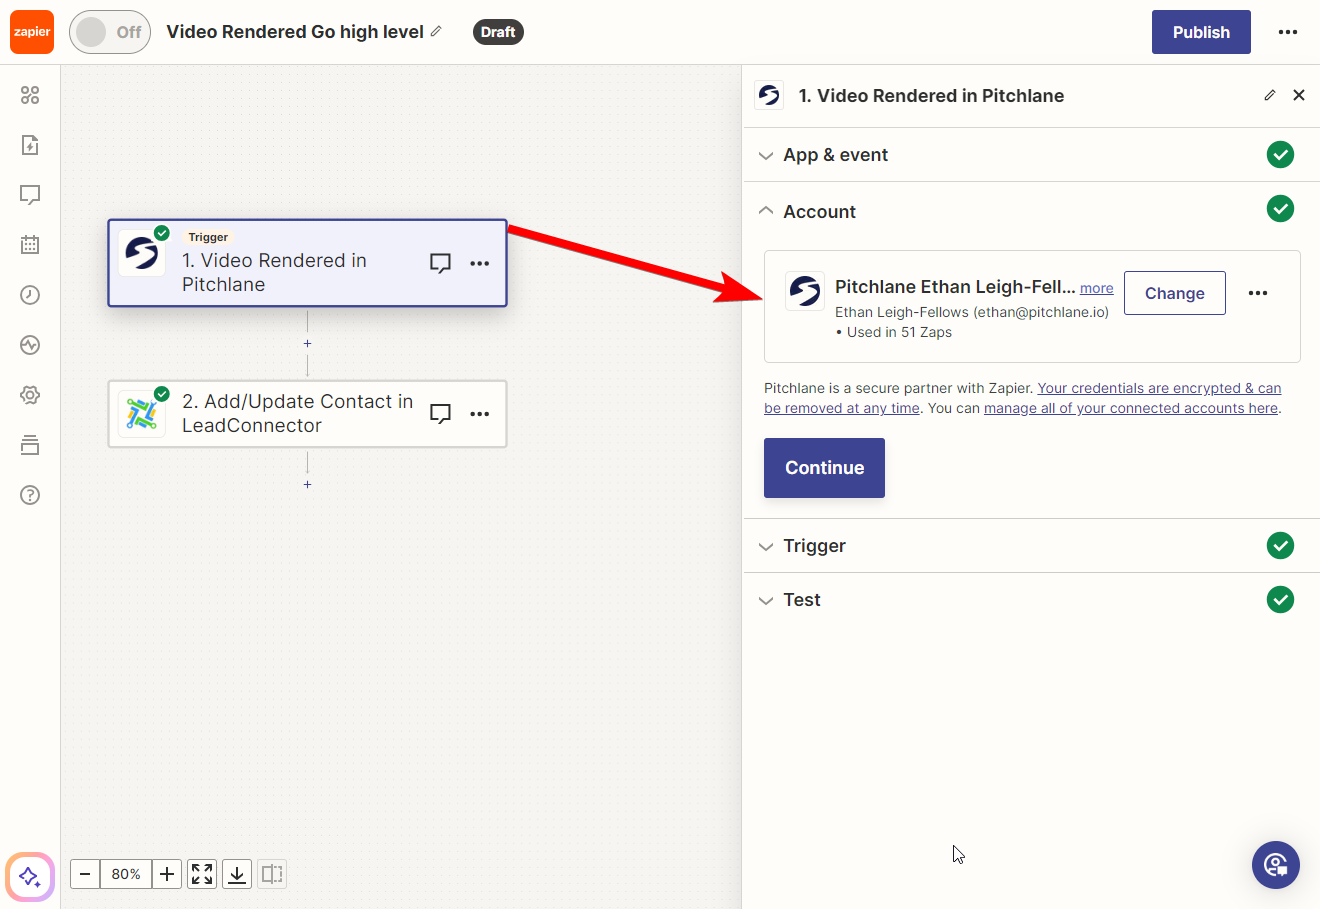Add a note to the LeadConnector step
Screen dimensions: 1320x909
(x=440, y=414)
